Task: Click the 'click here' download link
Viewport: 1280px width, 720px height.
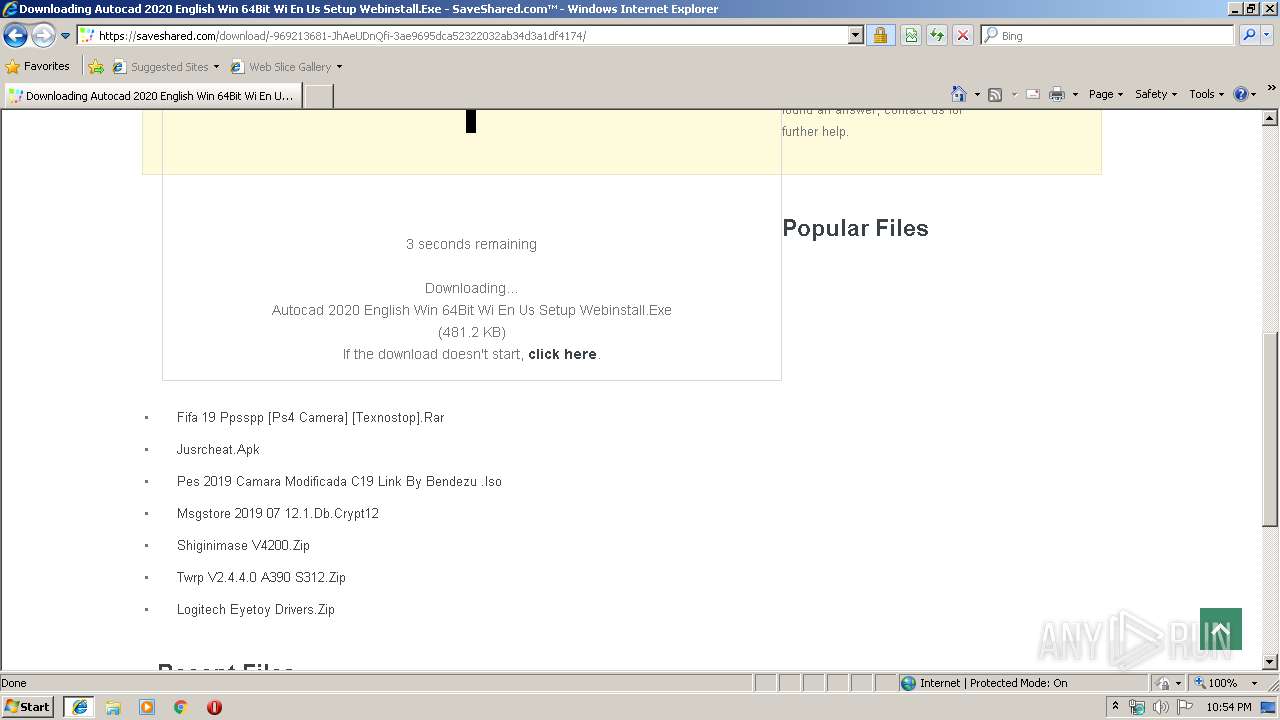Action: pyautogui.click(x=562, y=354)
